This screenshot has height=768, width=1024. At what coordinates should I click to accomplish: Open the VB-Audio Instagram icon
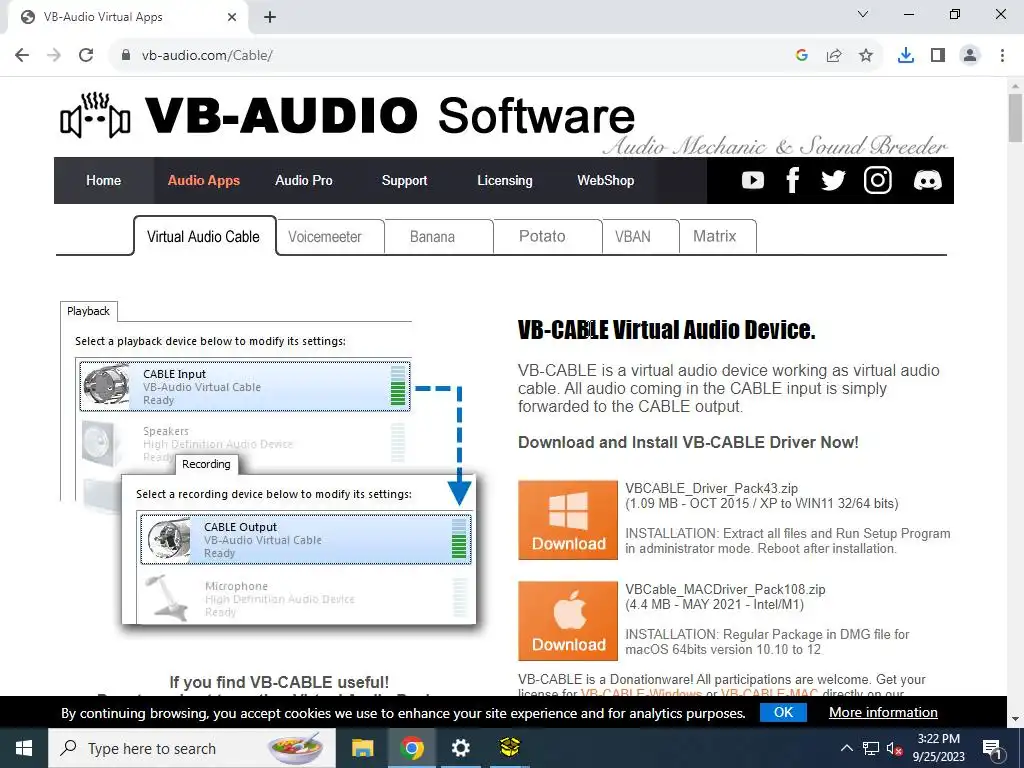click(878, 180)
